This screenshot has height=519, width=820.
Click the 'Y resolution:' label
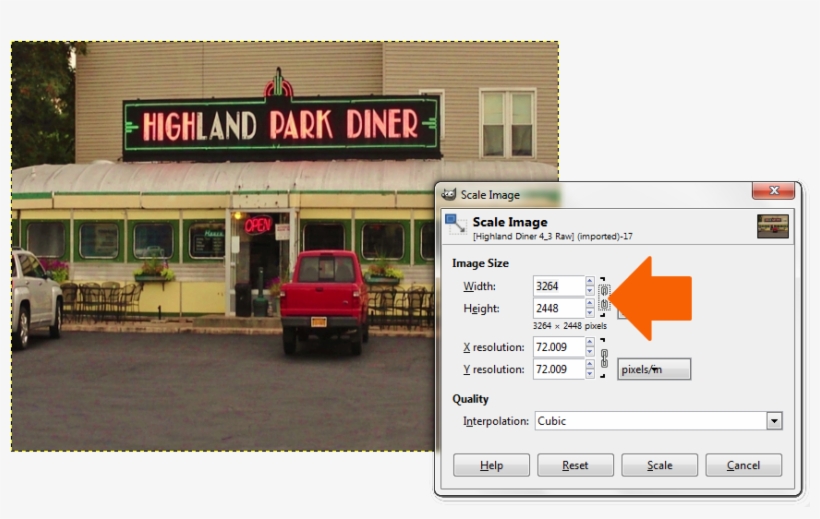pyautogui.click(x=494, y=370)
